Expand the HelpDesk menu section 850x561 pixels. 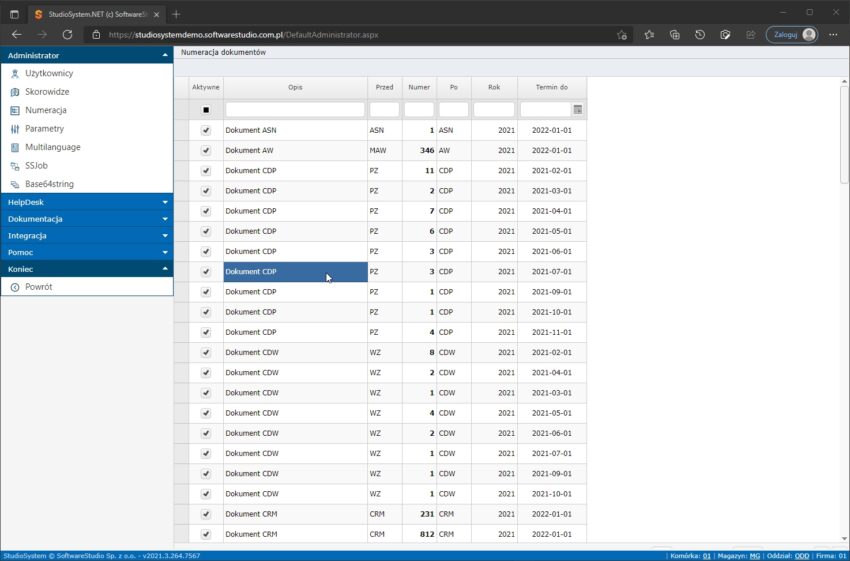coord(86,202)
